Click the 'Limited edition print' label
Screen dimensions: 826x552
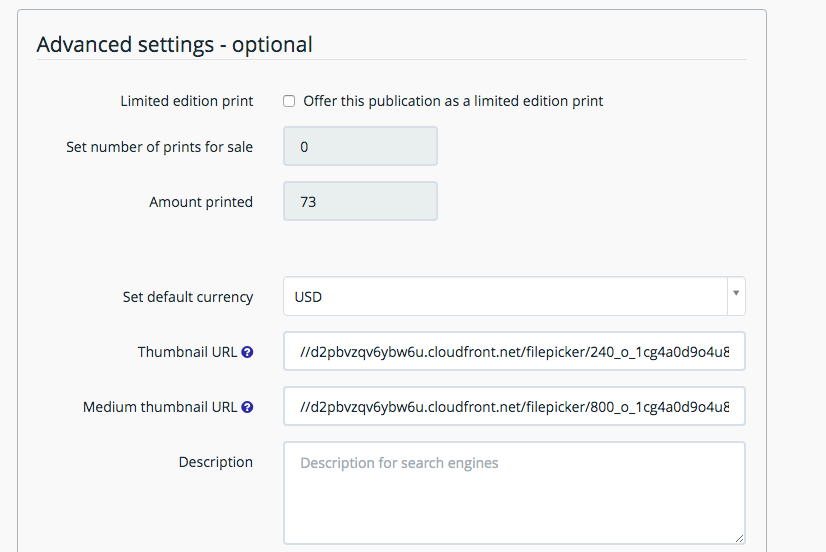[x=187, y=101]
